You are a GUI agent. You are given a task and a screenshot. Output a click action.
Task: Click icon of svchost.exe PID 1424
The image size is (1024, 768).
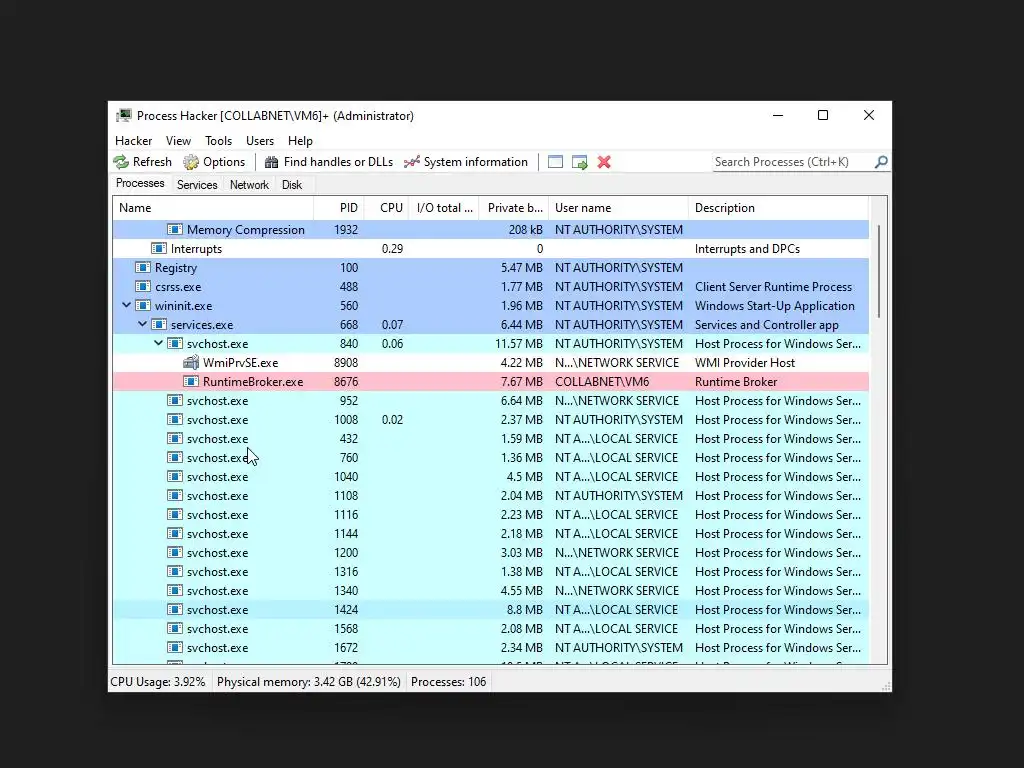tap(174, 609)
